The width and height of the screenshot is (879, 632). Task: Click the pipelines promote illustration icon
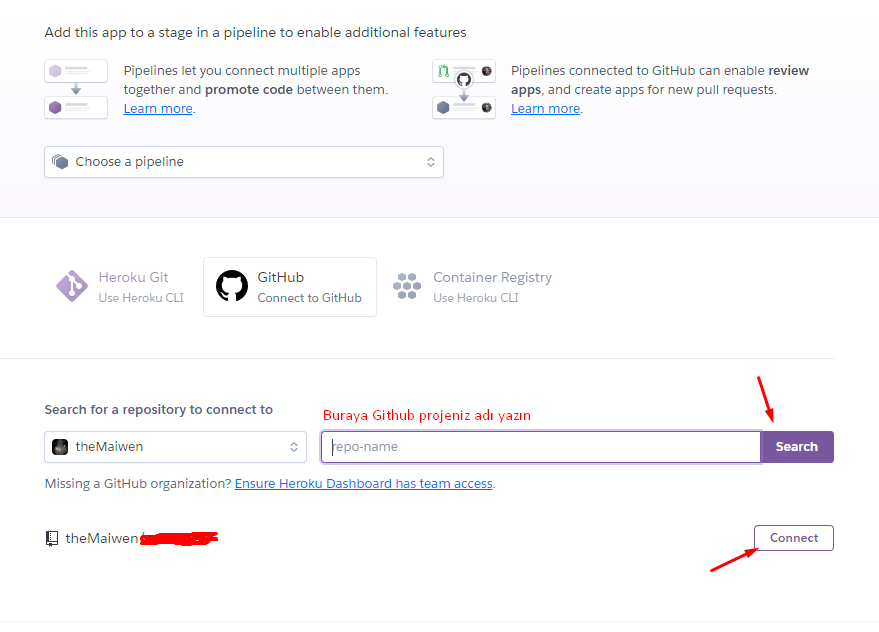(x=76, y=89)
